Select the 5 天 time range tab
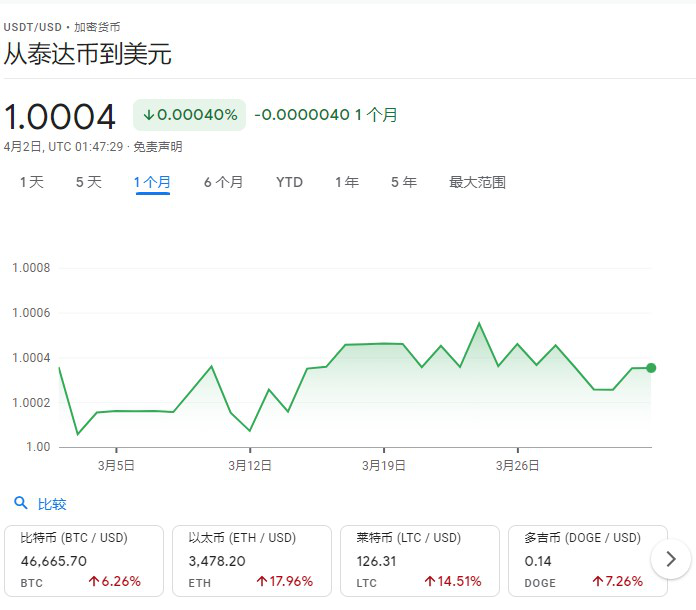This screenshot has height=610, width=696. coord(89,182)
